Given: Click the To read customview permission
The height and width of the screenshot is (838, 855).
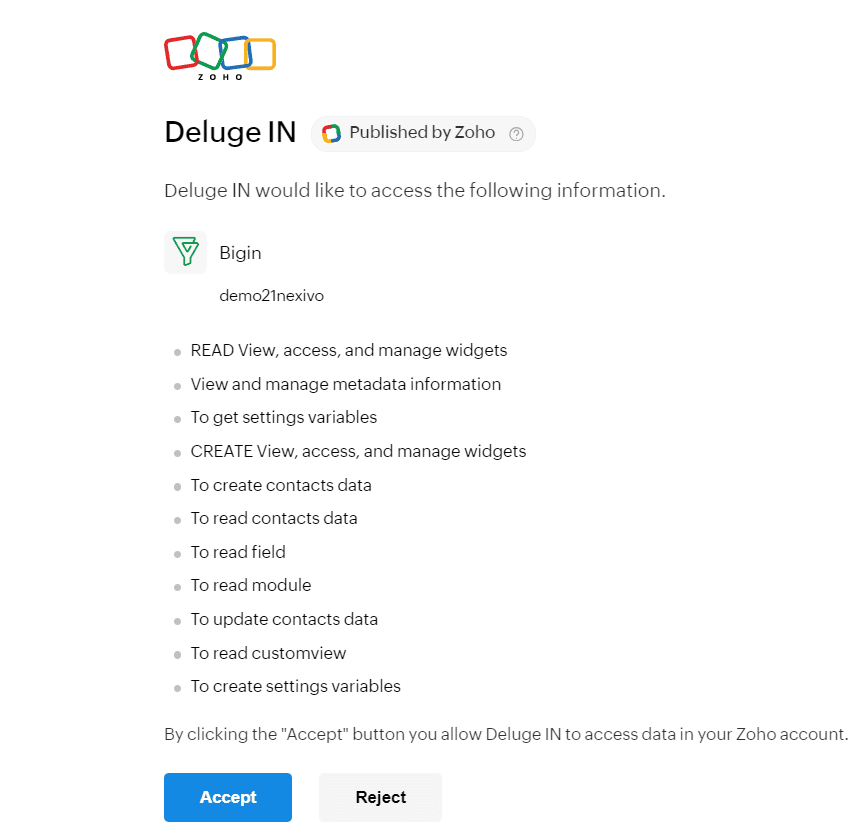Looking at the screenshot, I should (268, 653).
